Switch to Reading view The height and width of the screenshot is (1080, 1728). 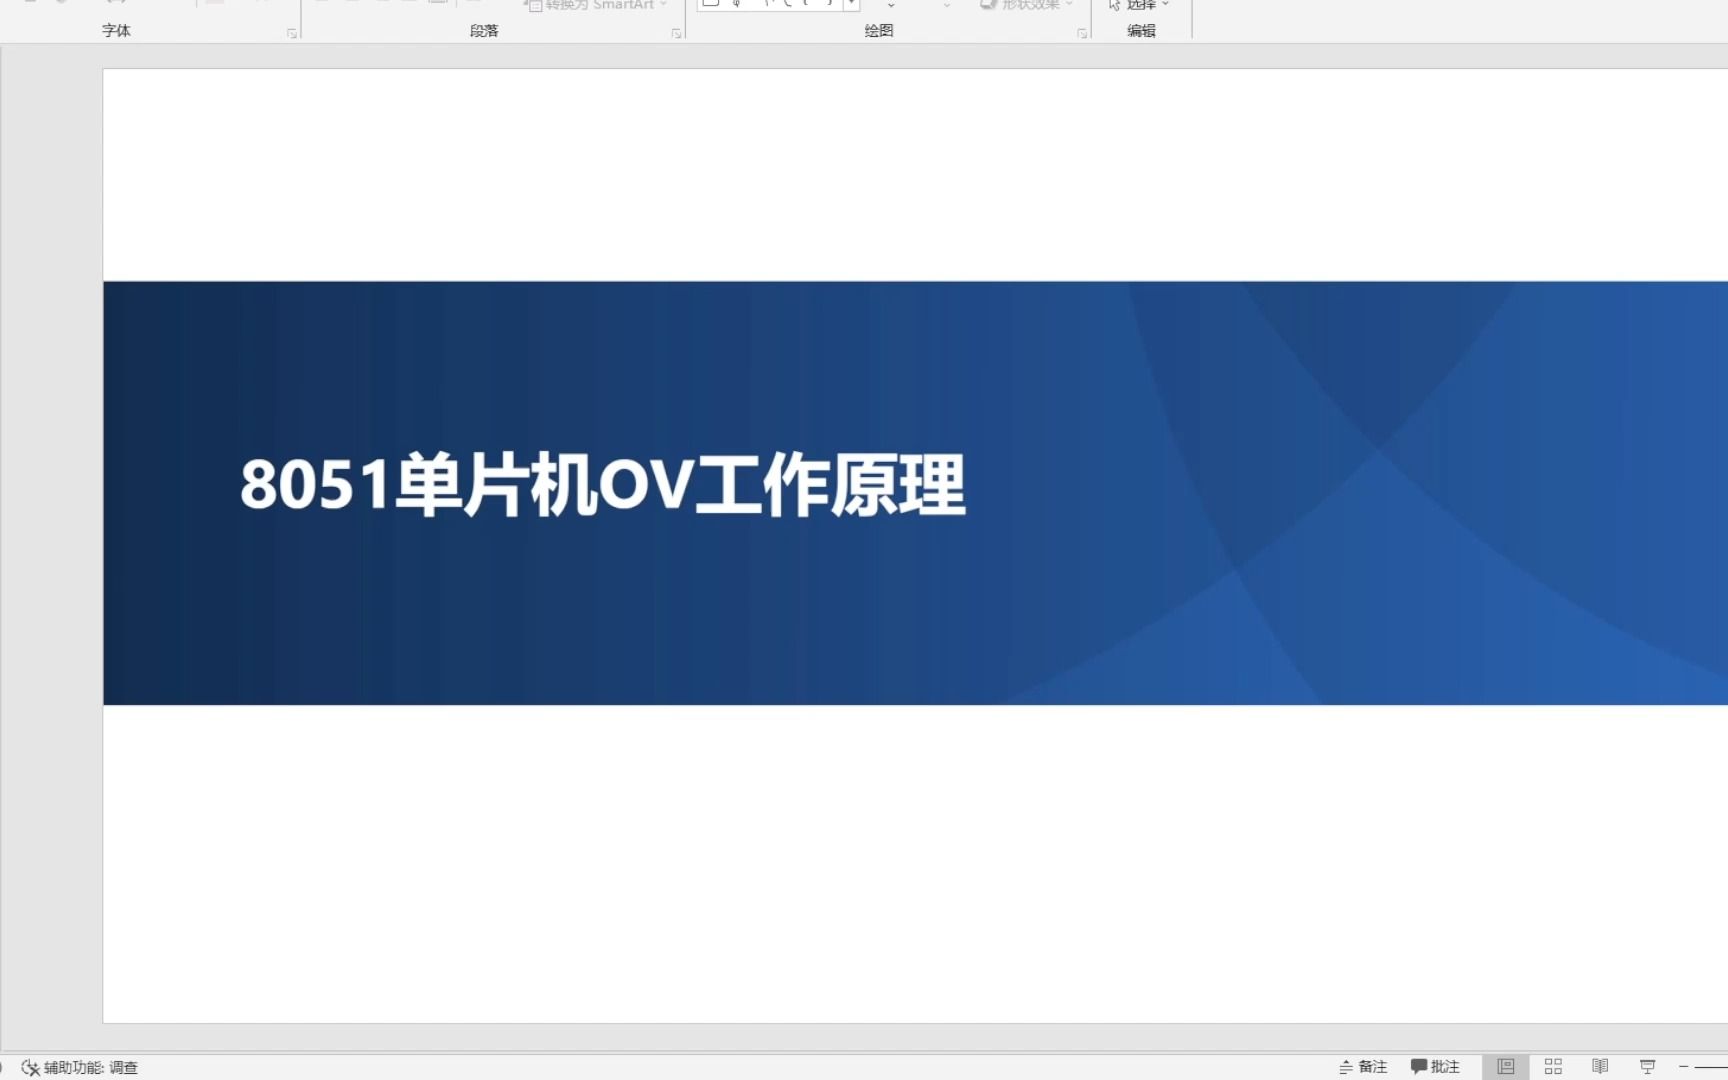[1600, 1067]
